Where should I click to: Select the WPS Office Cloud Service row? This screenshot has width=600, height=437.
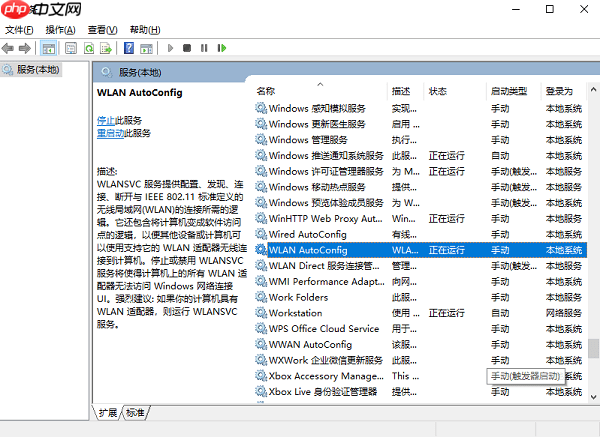pyautogui.click(x=419, y=329)
